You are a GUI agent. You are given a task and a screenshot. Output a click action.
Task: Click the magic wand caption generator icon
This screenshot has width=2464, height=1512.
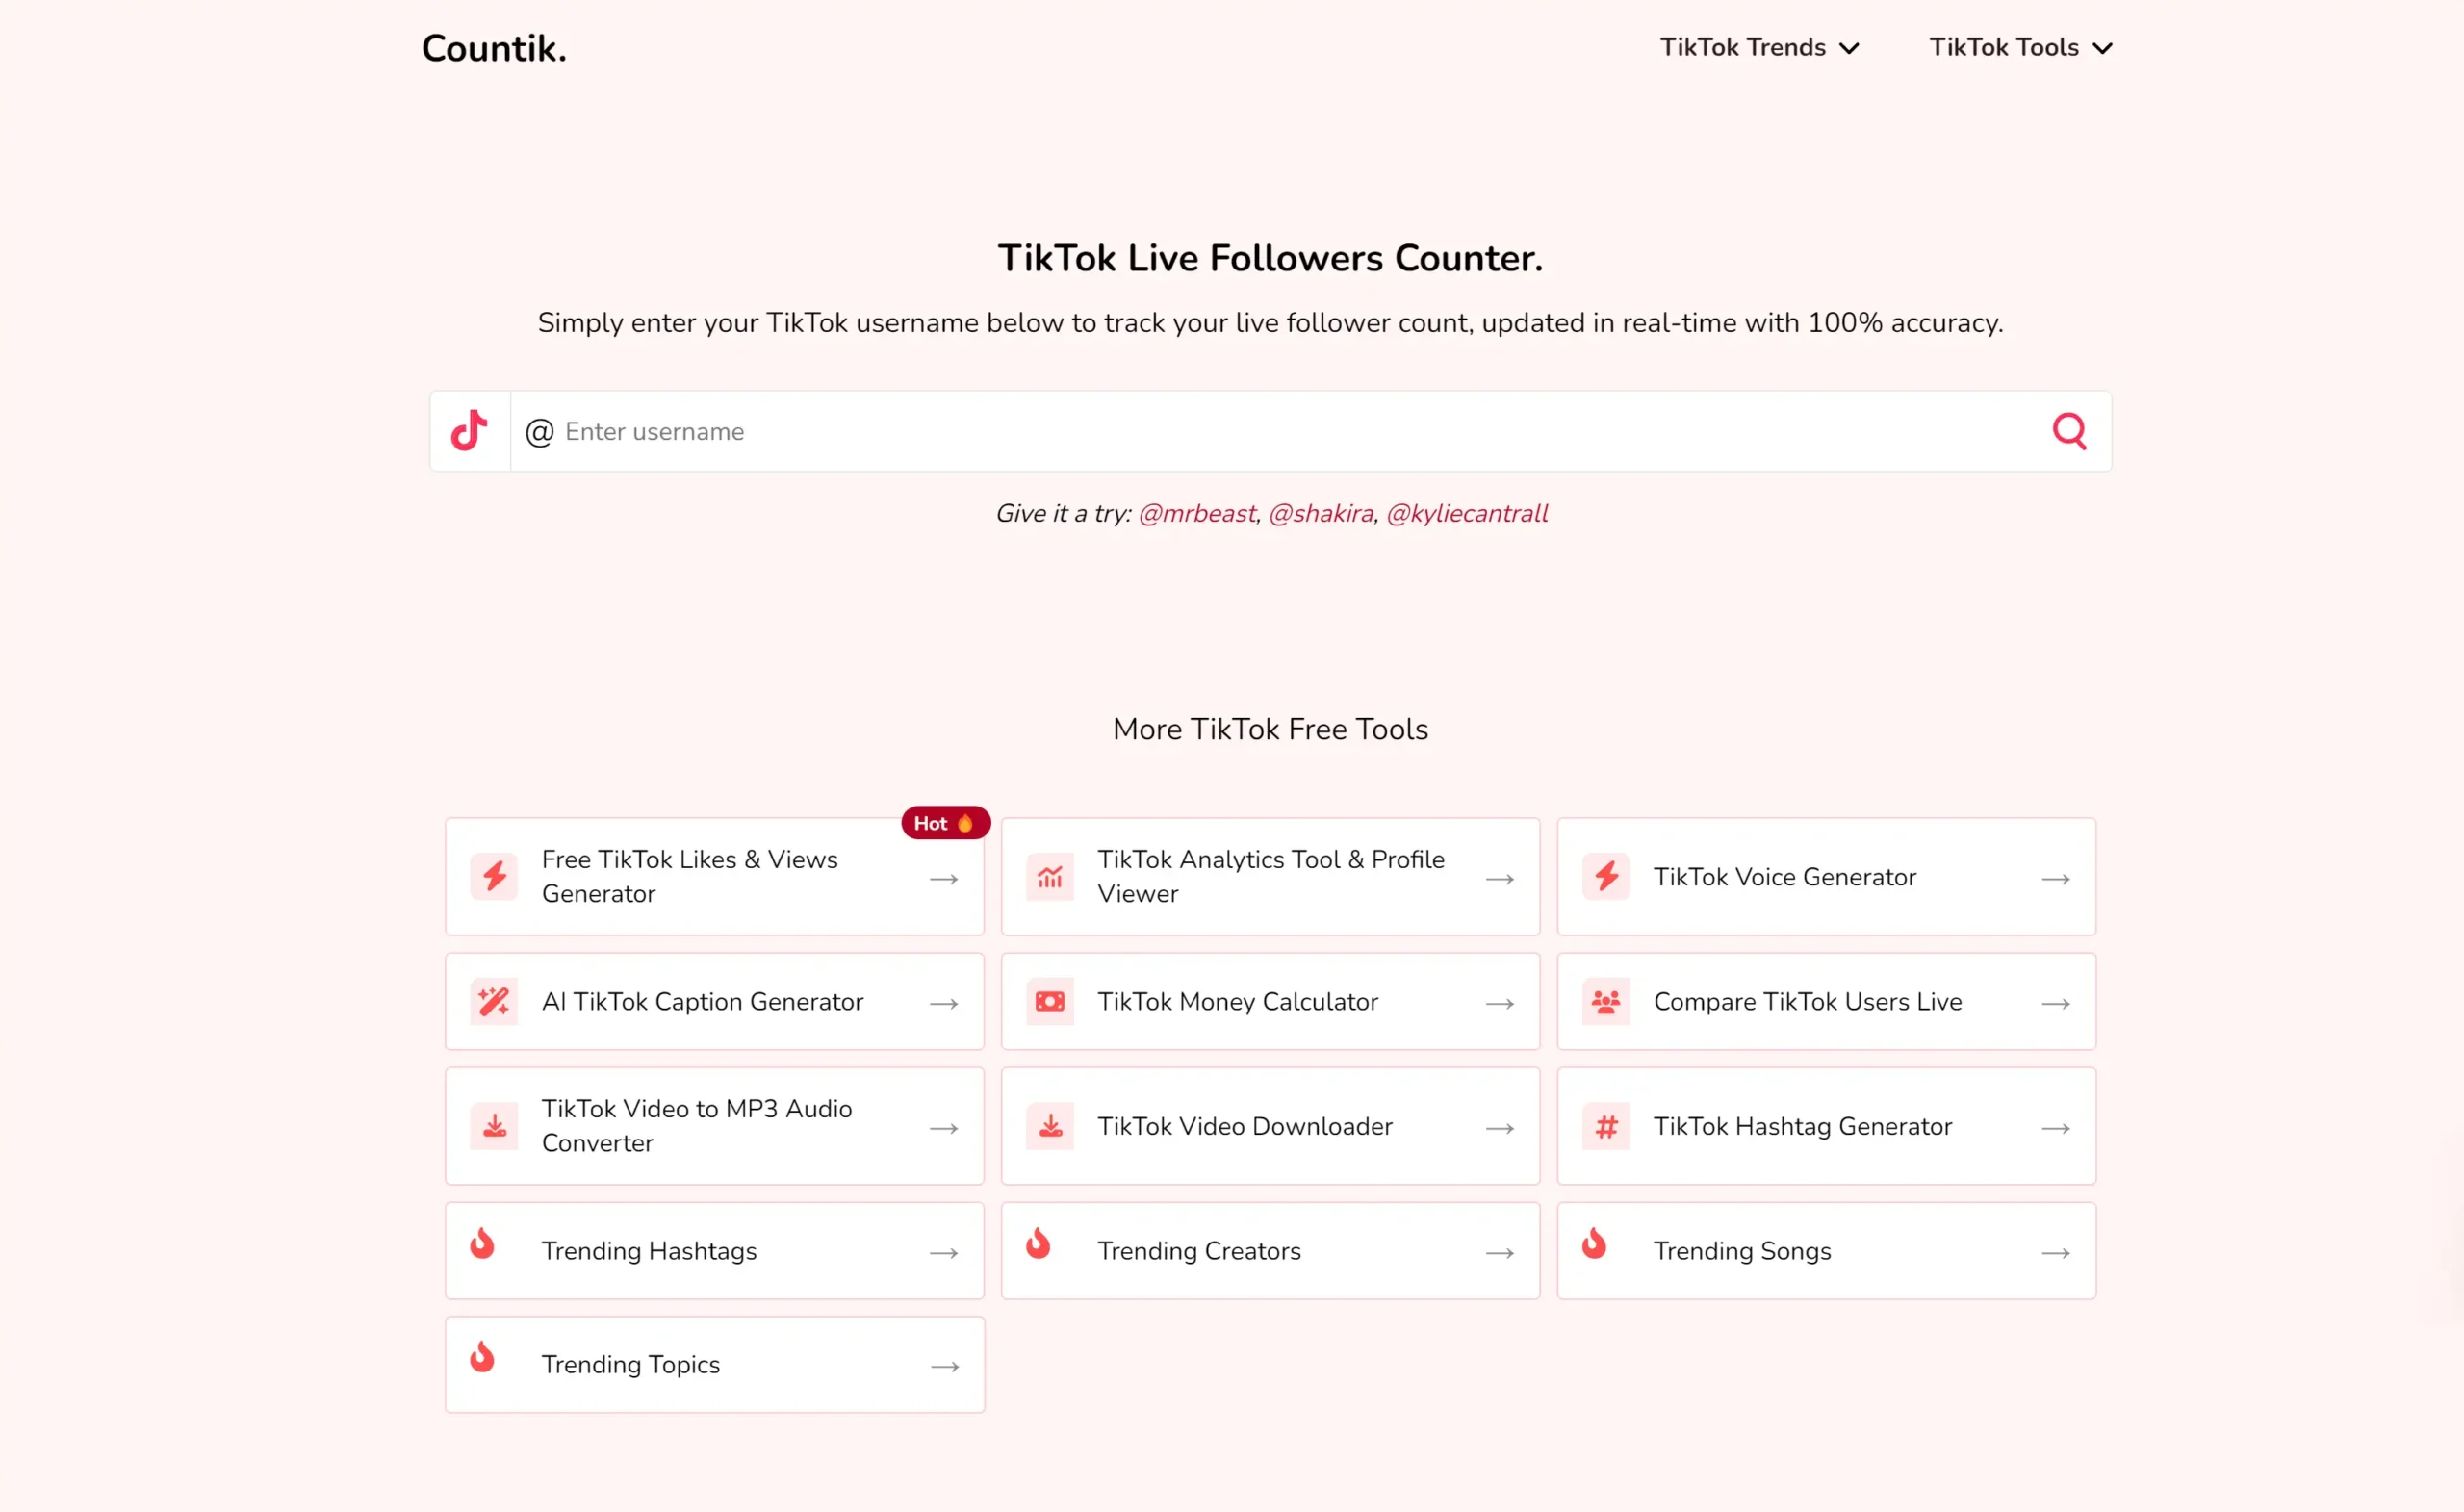(495, 1000)
